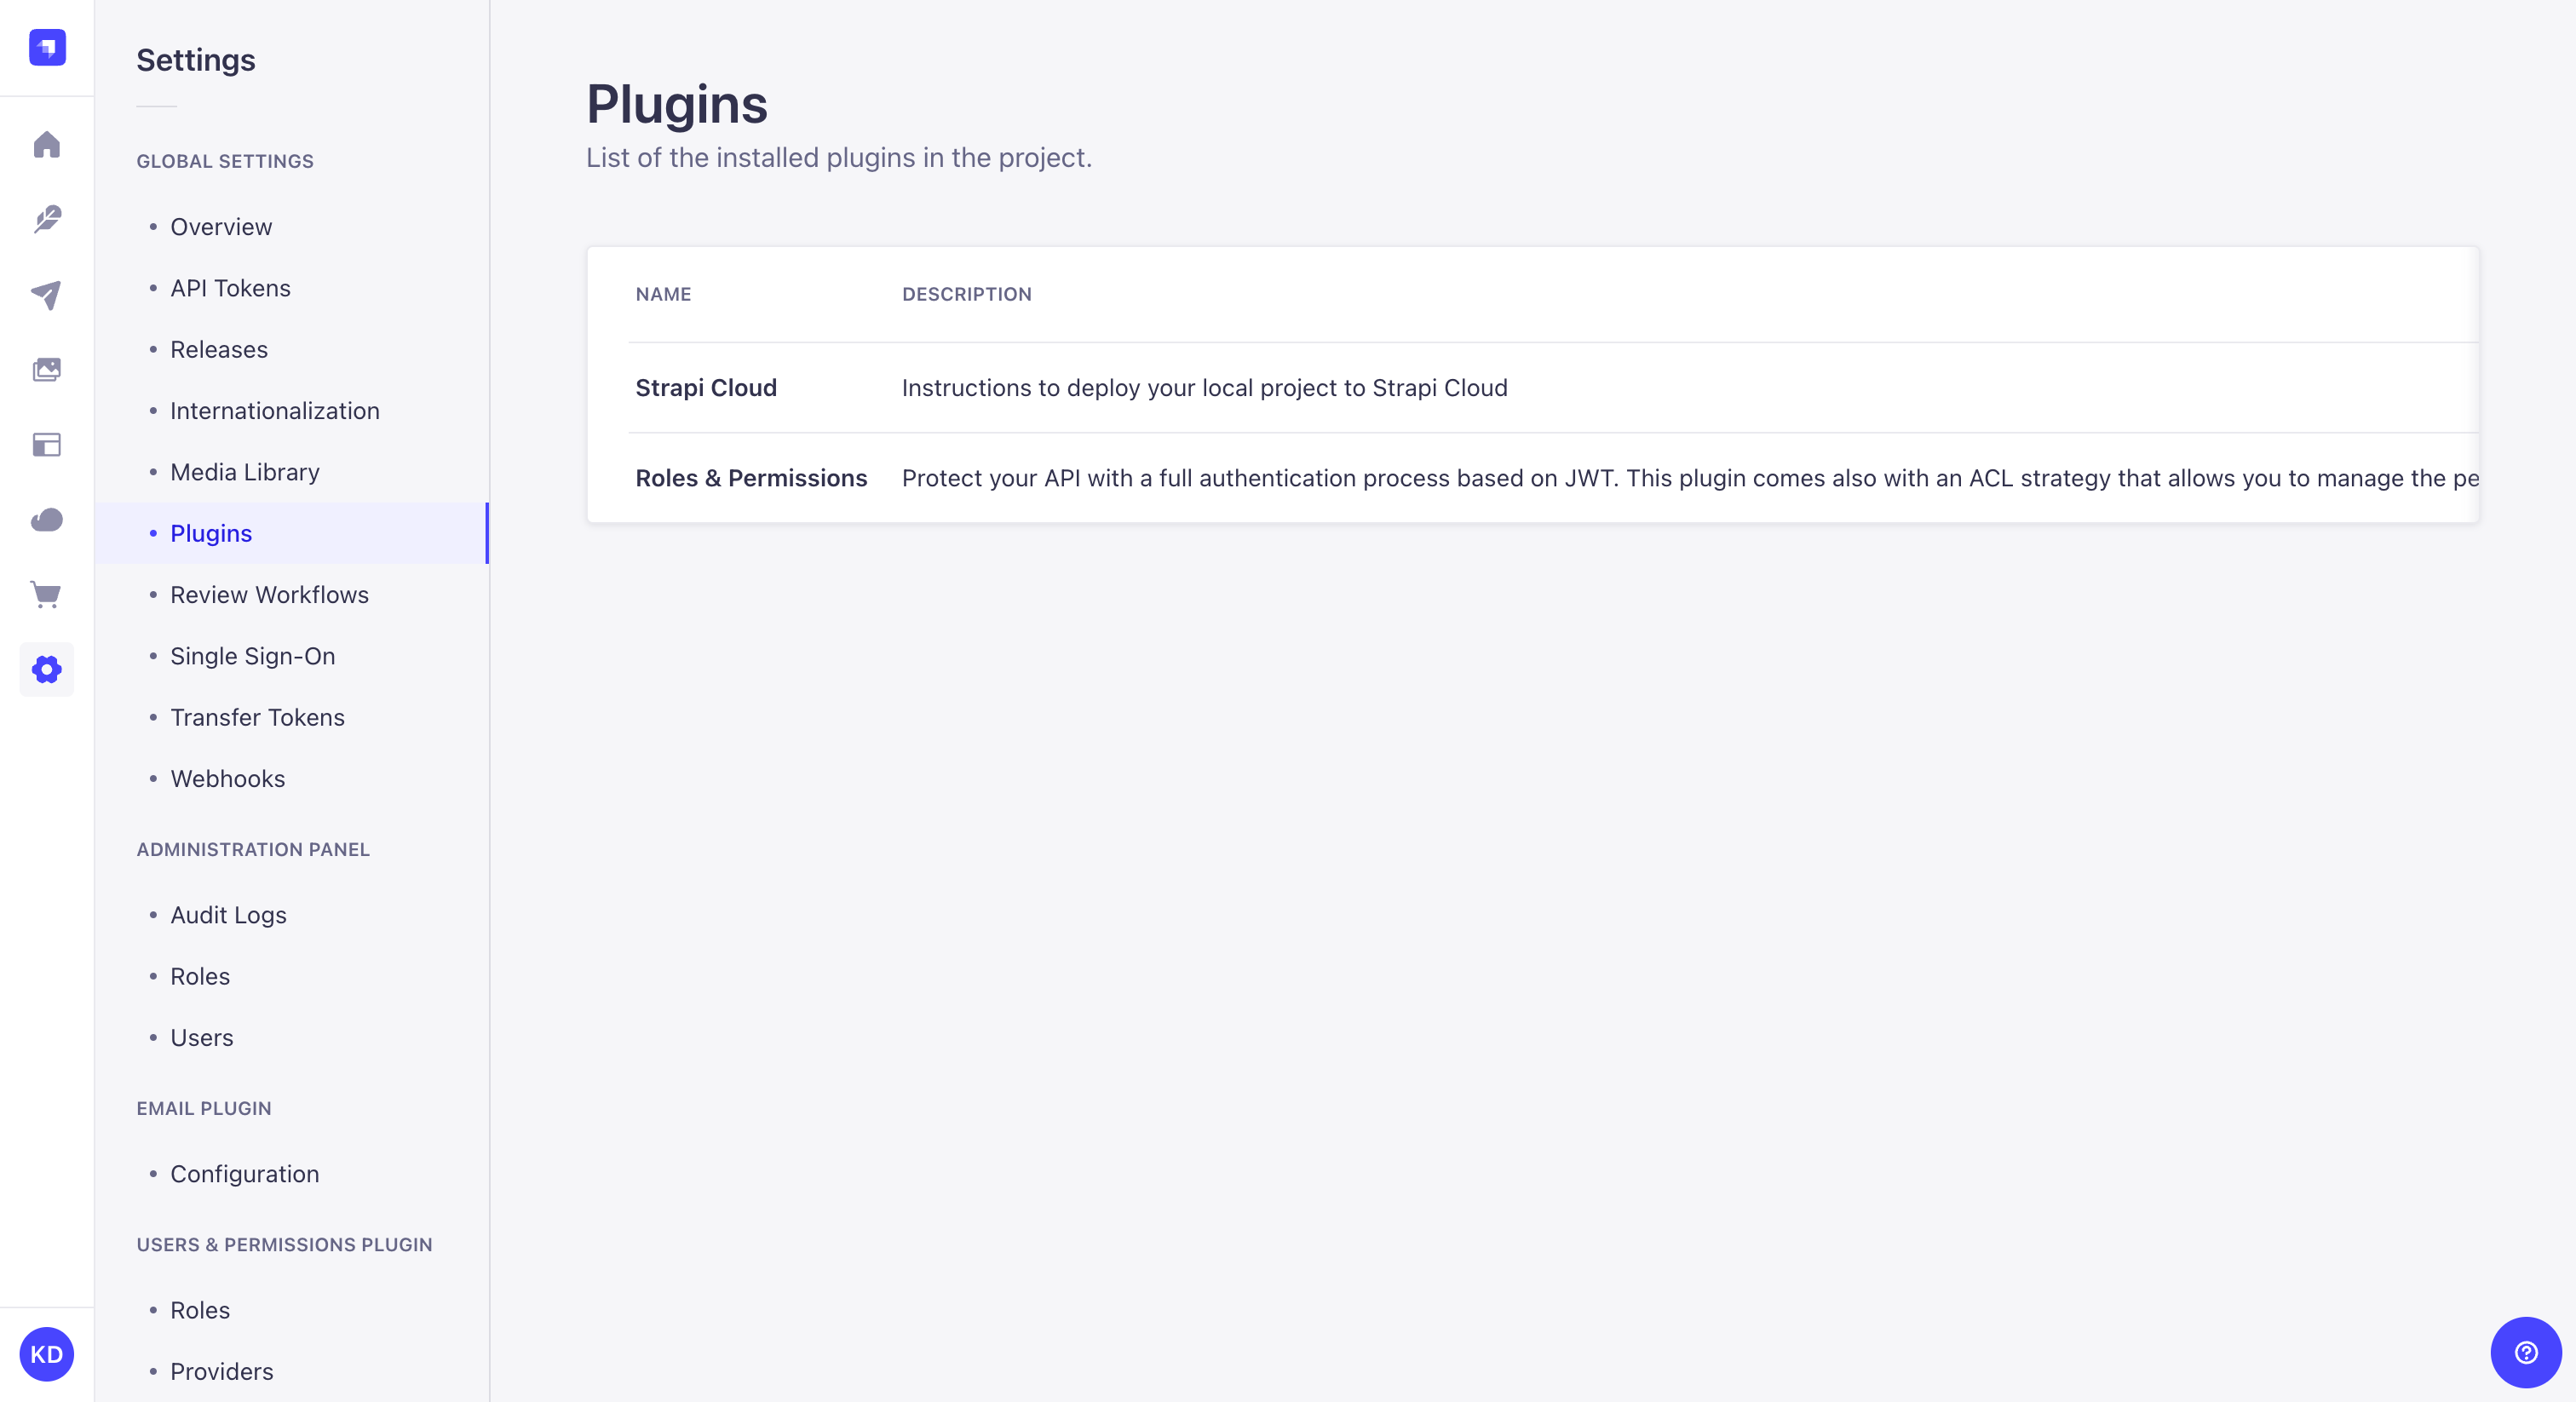The width and height of the screenshot is (2576, 1402).
Task: Open the KD profile avatar
Action: (x=45, y=1355)
